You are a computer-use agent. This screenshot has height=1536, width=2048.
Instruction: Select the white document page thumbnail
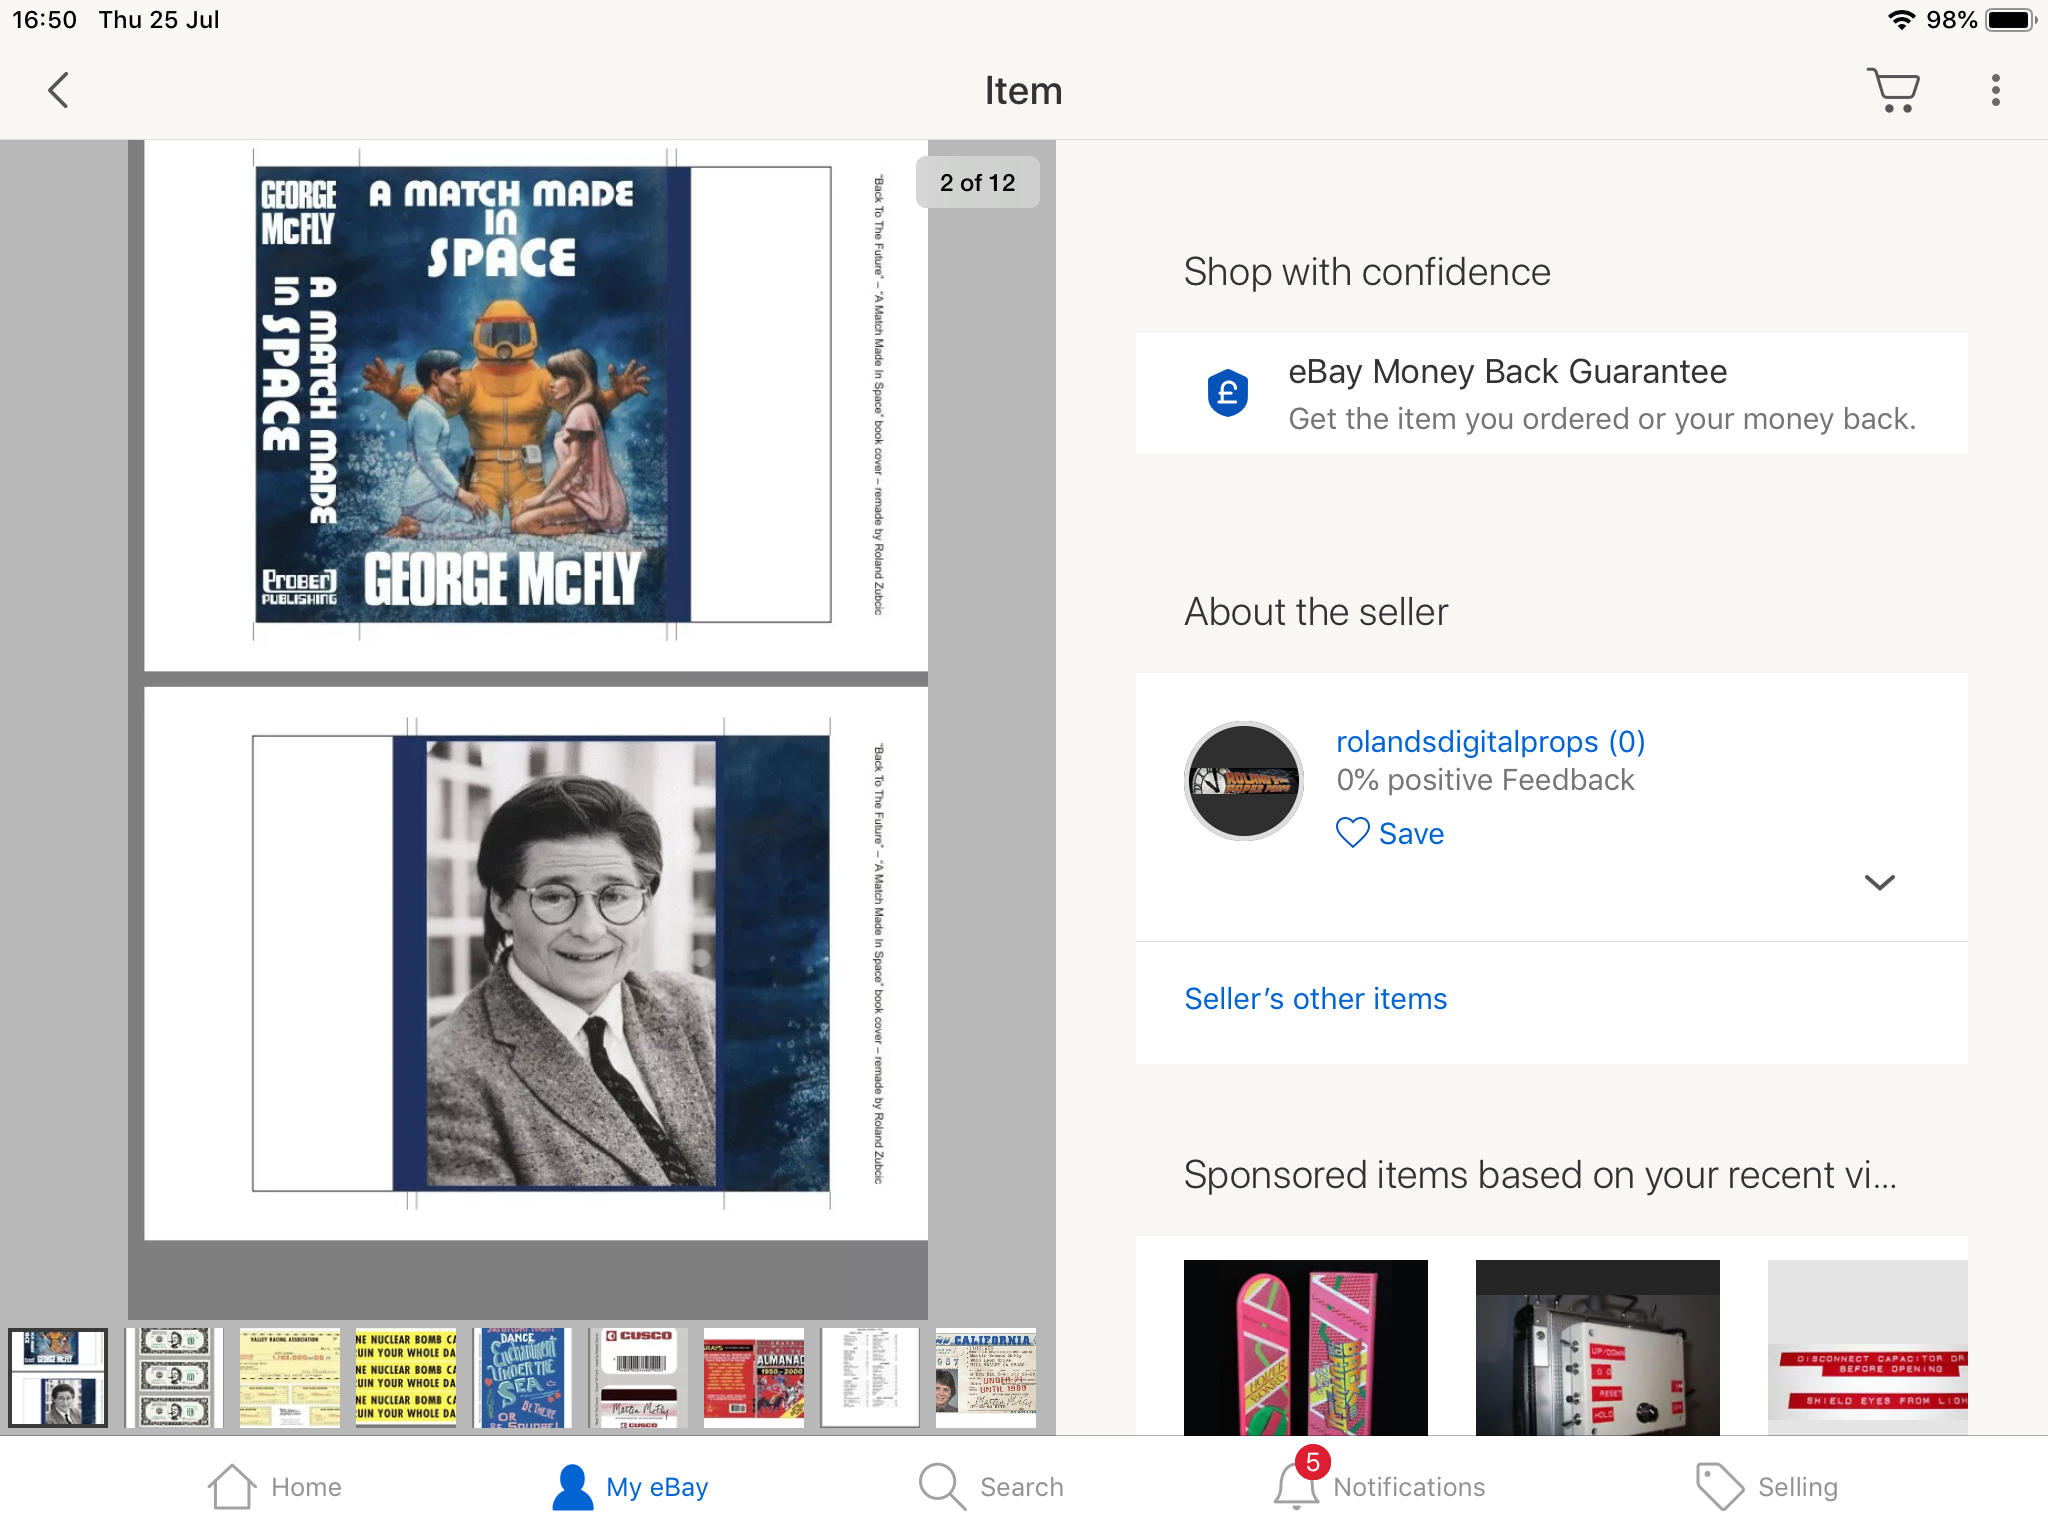pos(870,1377)
